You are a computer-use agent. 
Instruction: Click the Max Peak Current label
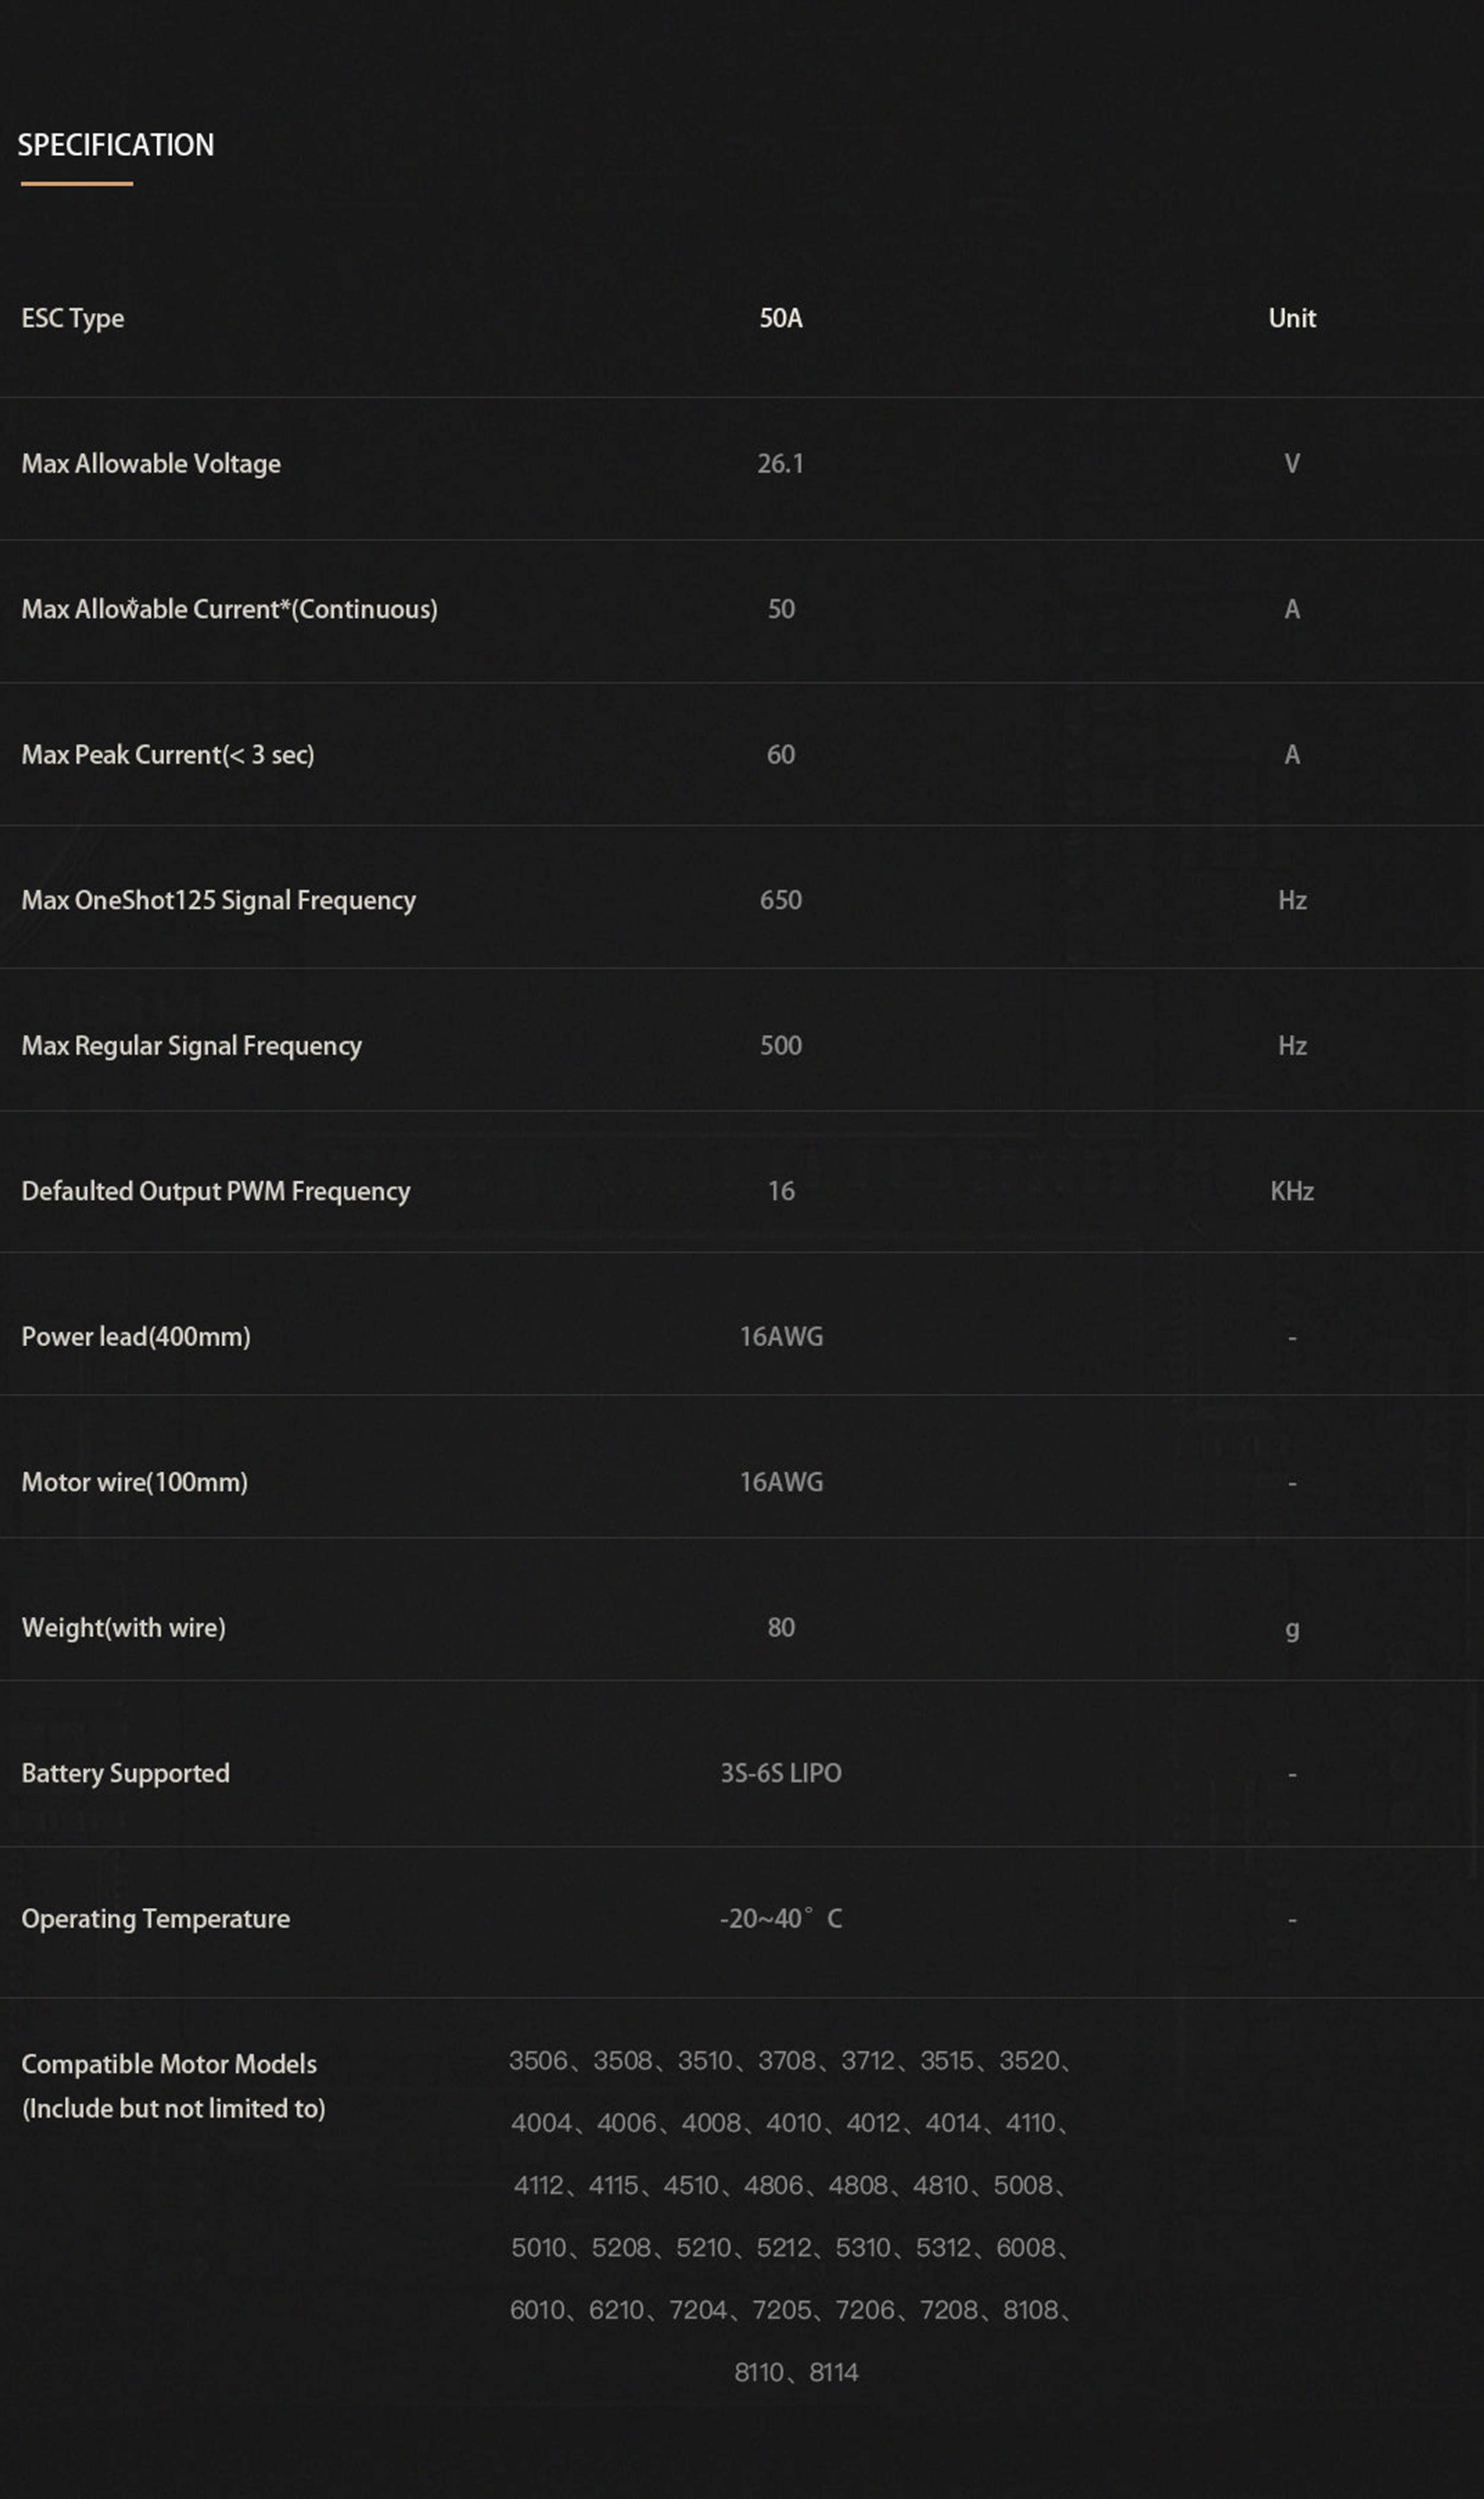pos(168,755)
